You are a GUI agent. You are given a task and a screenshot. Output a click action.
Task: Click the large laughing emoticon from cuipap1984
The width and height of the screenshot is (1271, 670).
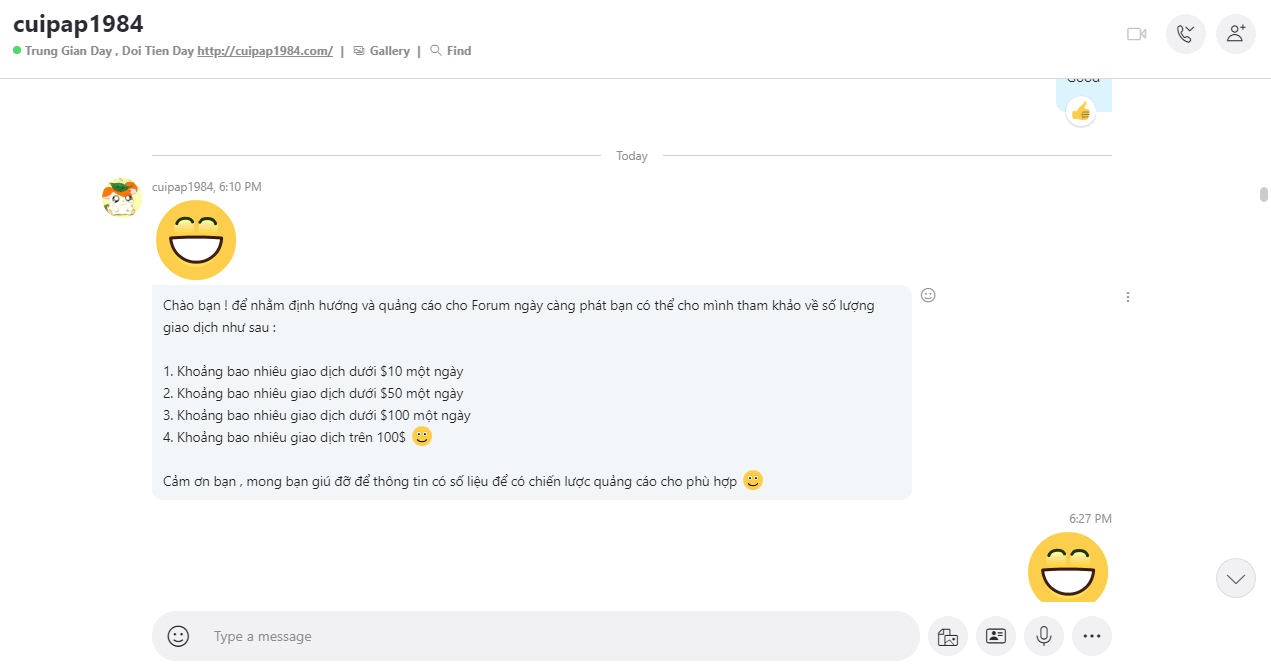click(196, 240)
